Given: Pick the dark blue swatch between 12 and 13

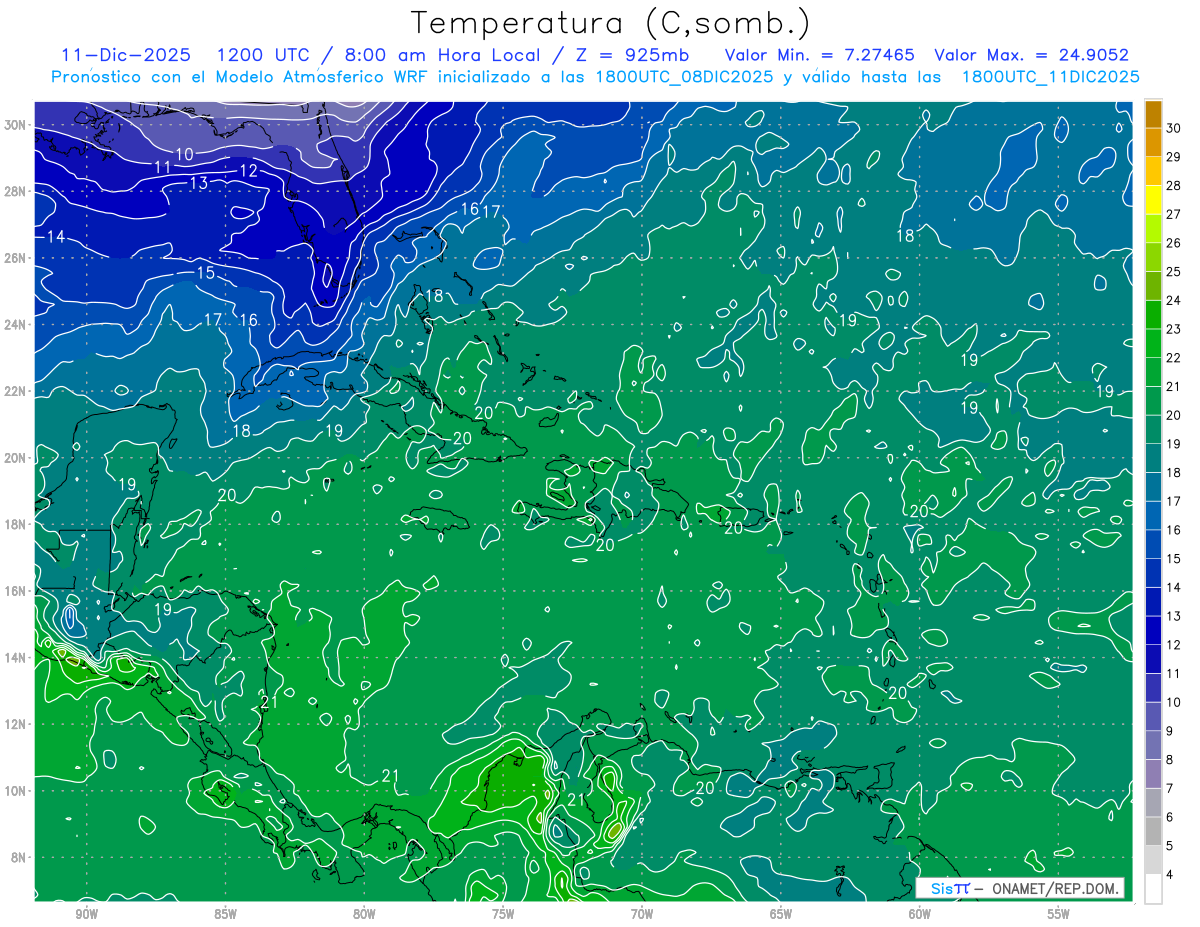Looking at the screenshot, I should pos(1153,631).
